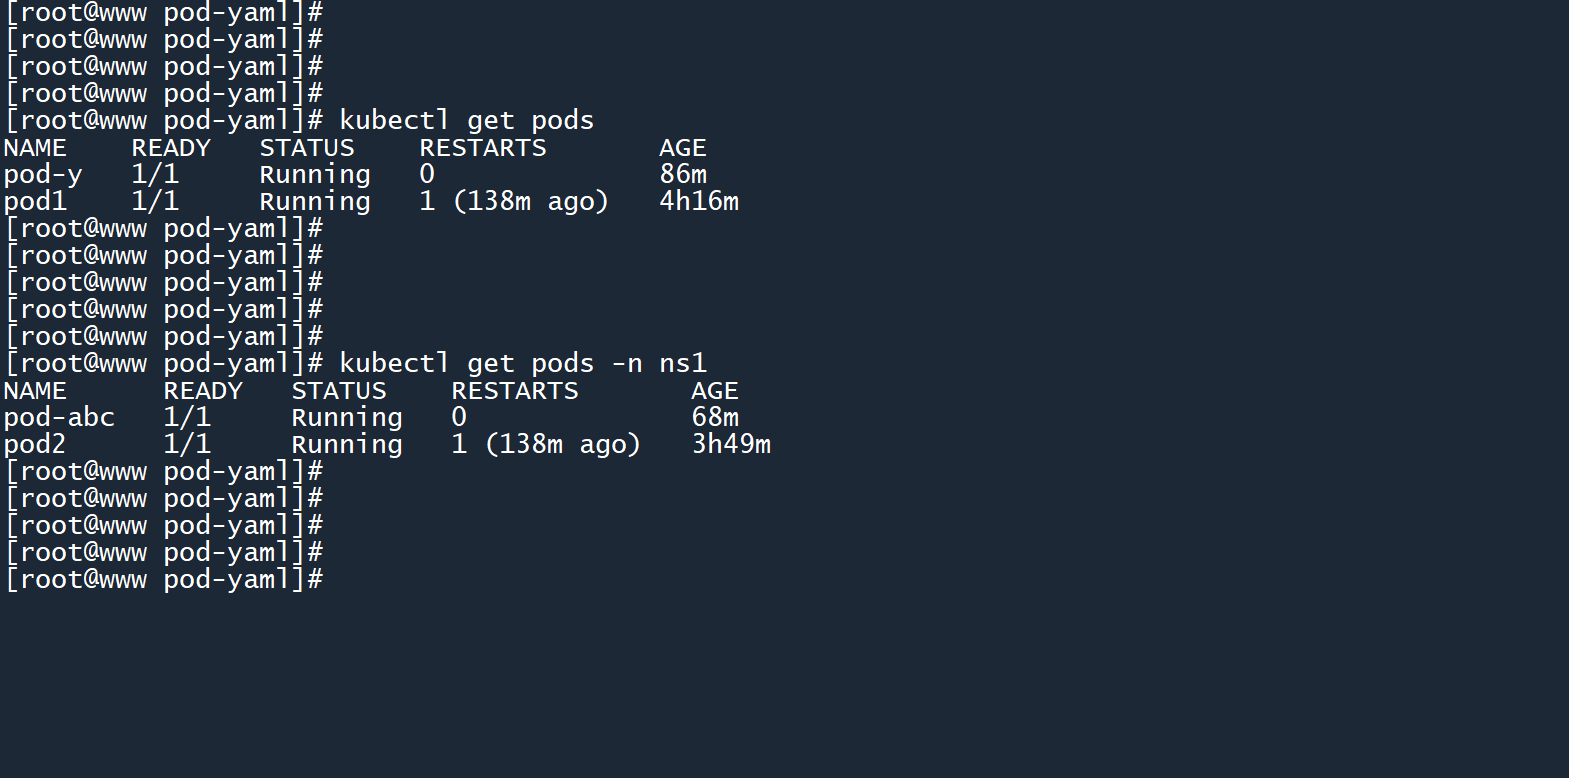Click the pod-abc name entry
The width and height of the screenshot is (1569, 778).
[59, 418]
